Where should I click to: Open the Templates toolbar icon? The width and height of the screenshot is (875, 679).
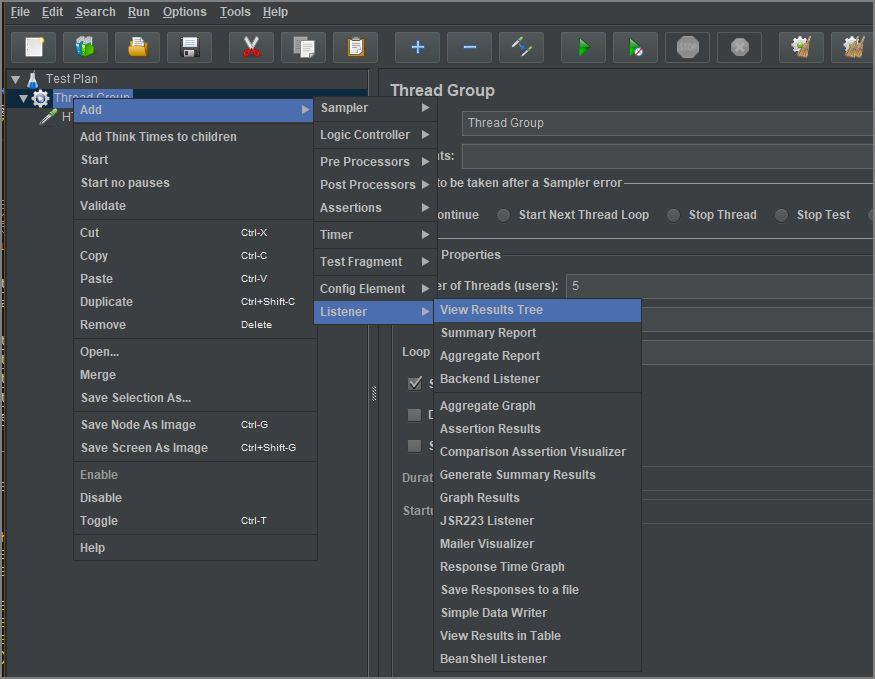pos(85,47)
